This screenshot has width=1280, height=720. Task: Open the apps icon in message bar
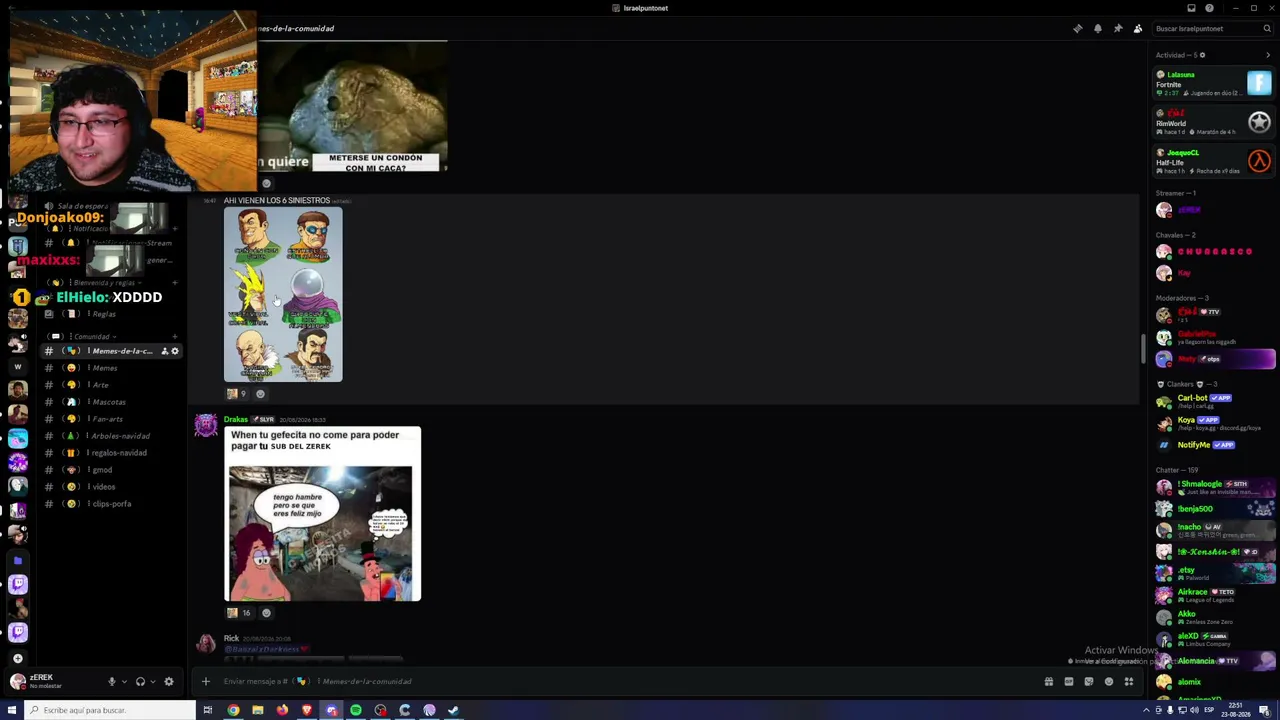(1128, 682)
